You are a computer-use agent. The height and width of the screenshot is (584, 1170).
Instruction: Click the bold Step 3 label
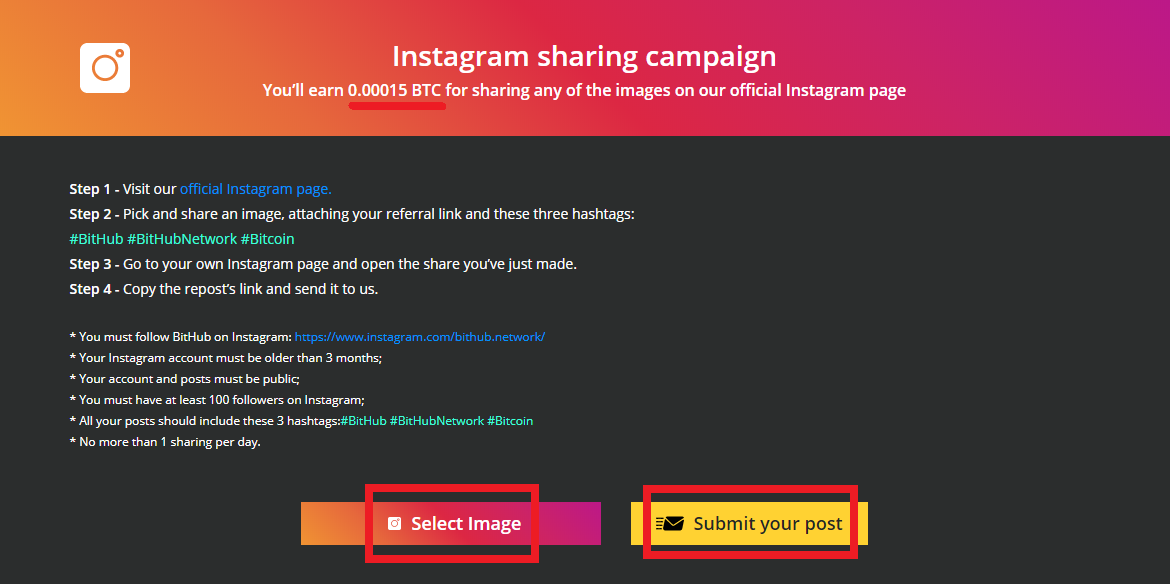pyautogui.click(x=94, y=264)
